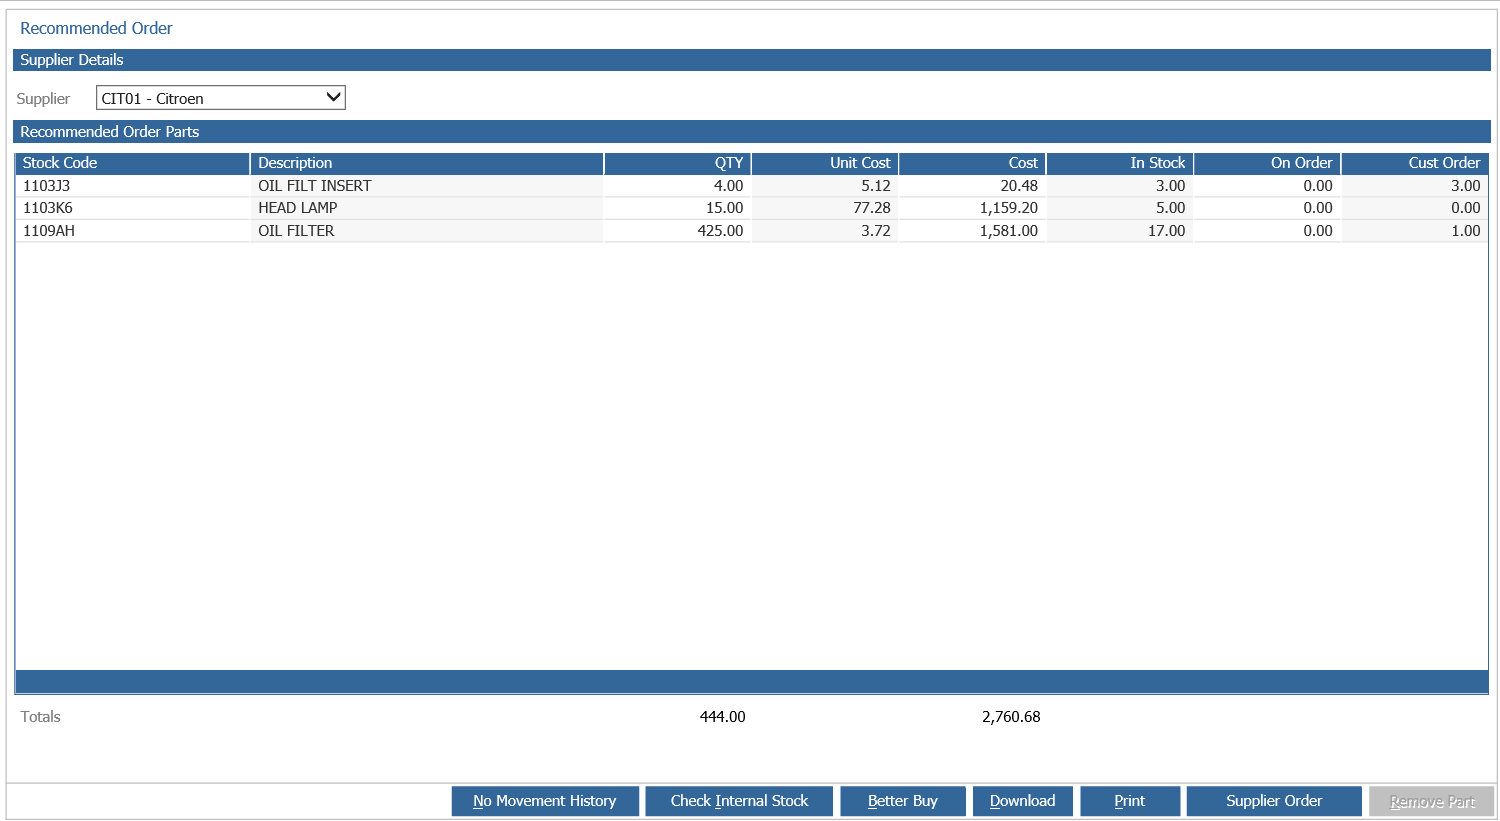Viewport: 1500px width, 821px height.
Task: Select the 1103K6 HEAD LAMP row
Action: coord(752,208)
